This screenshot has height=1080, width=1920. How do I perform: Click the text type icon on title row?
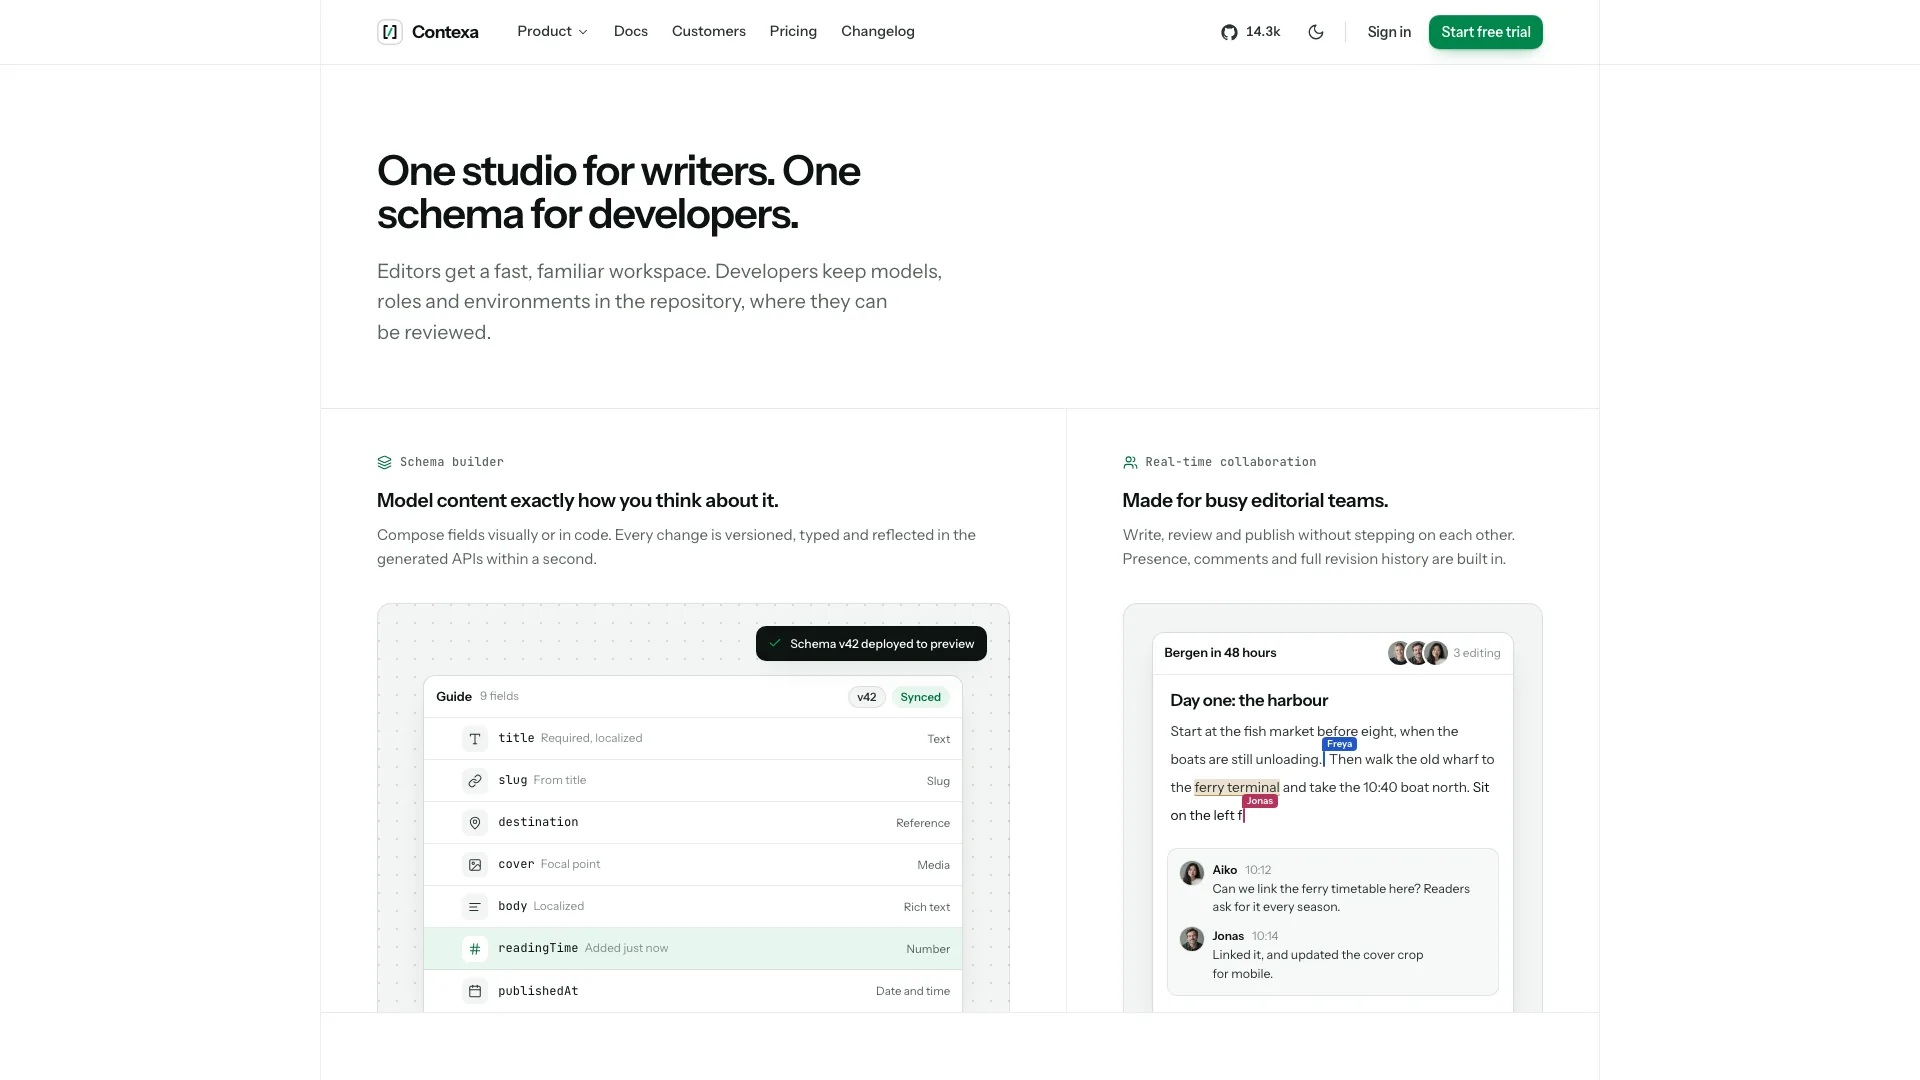475,739
